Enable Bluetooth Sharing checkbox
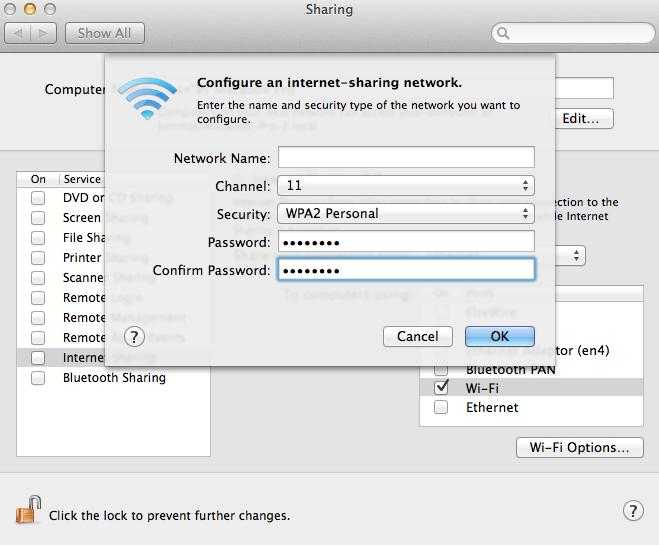Viewport: 659px width, 545px height. pyautogui.click(x=38, y=378)
